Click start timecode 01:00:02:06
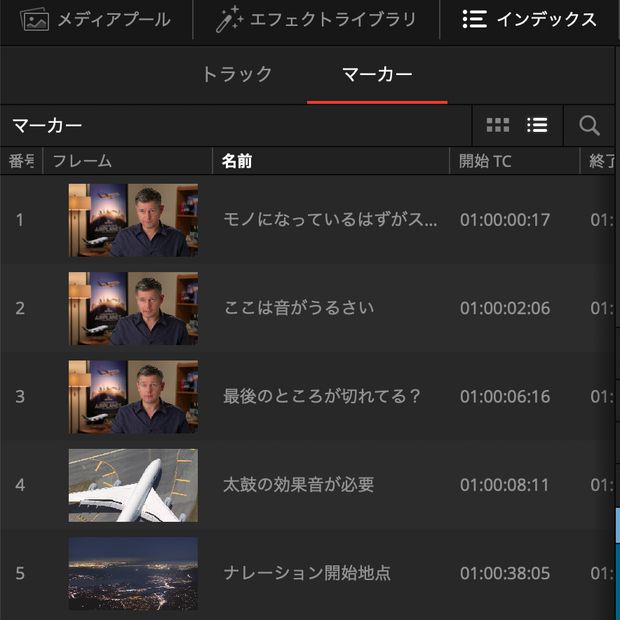This screenshot has width=620, height=620. (x=505, y=308)
